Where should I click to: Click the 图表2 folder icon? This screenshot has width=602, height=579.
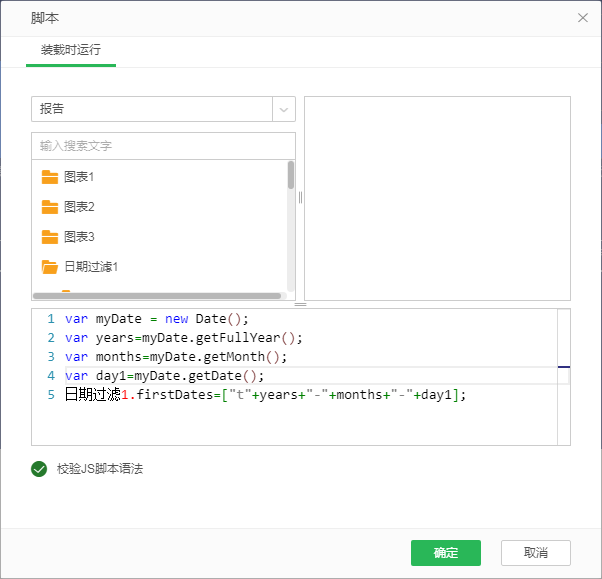point(50,207)
